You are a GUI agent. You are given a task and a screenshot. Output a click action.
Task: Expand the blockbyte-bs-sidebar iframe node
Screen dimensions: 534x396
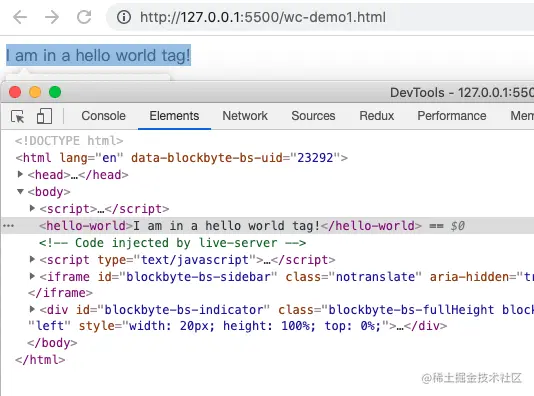(x=32, y=276)
